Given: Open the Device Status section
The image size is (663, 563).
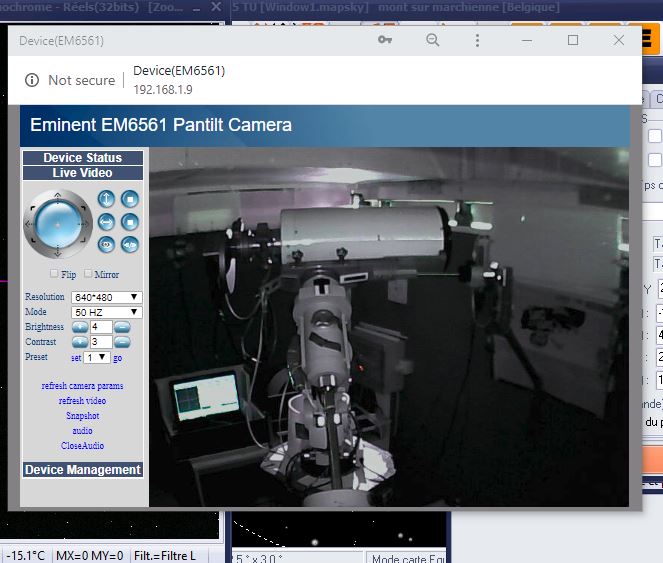Looking at the screenshot, I should [82, 158].
